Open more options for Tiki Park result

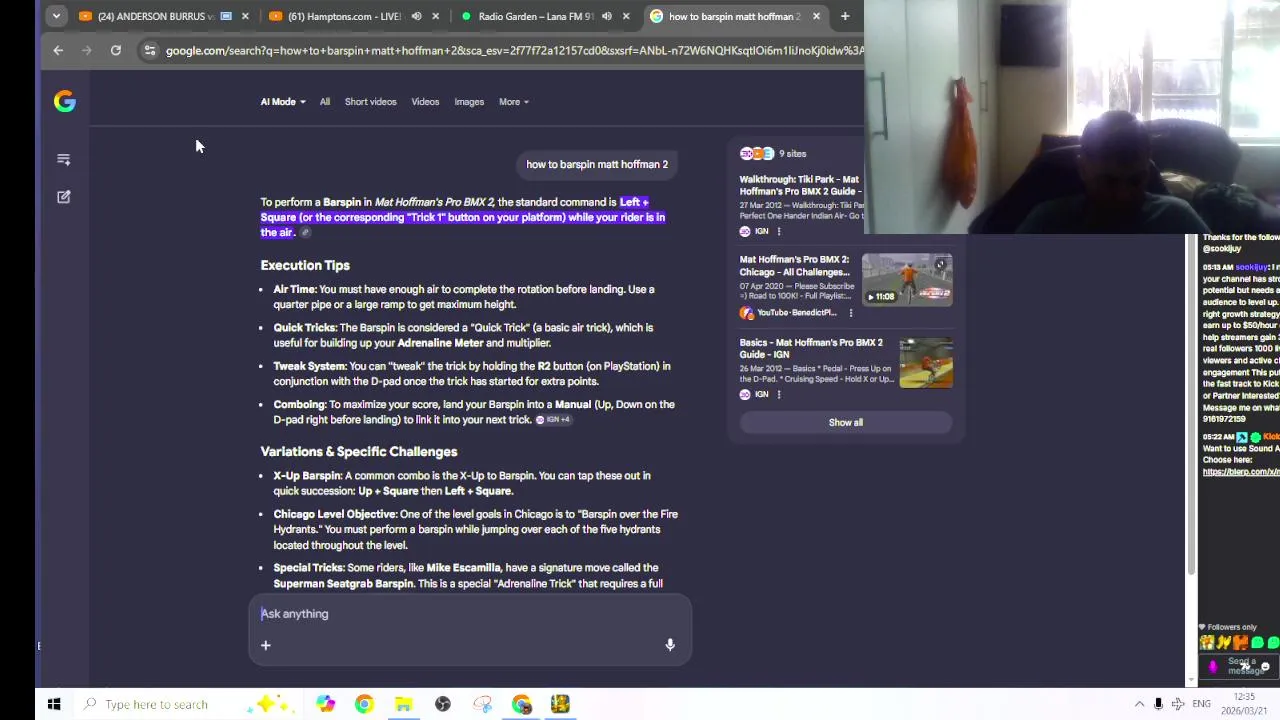click(x=779, y=231)
